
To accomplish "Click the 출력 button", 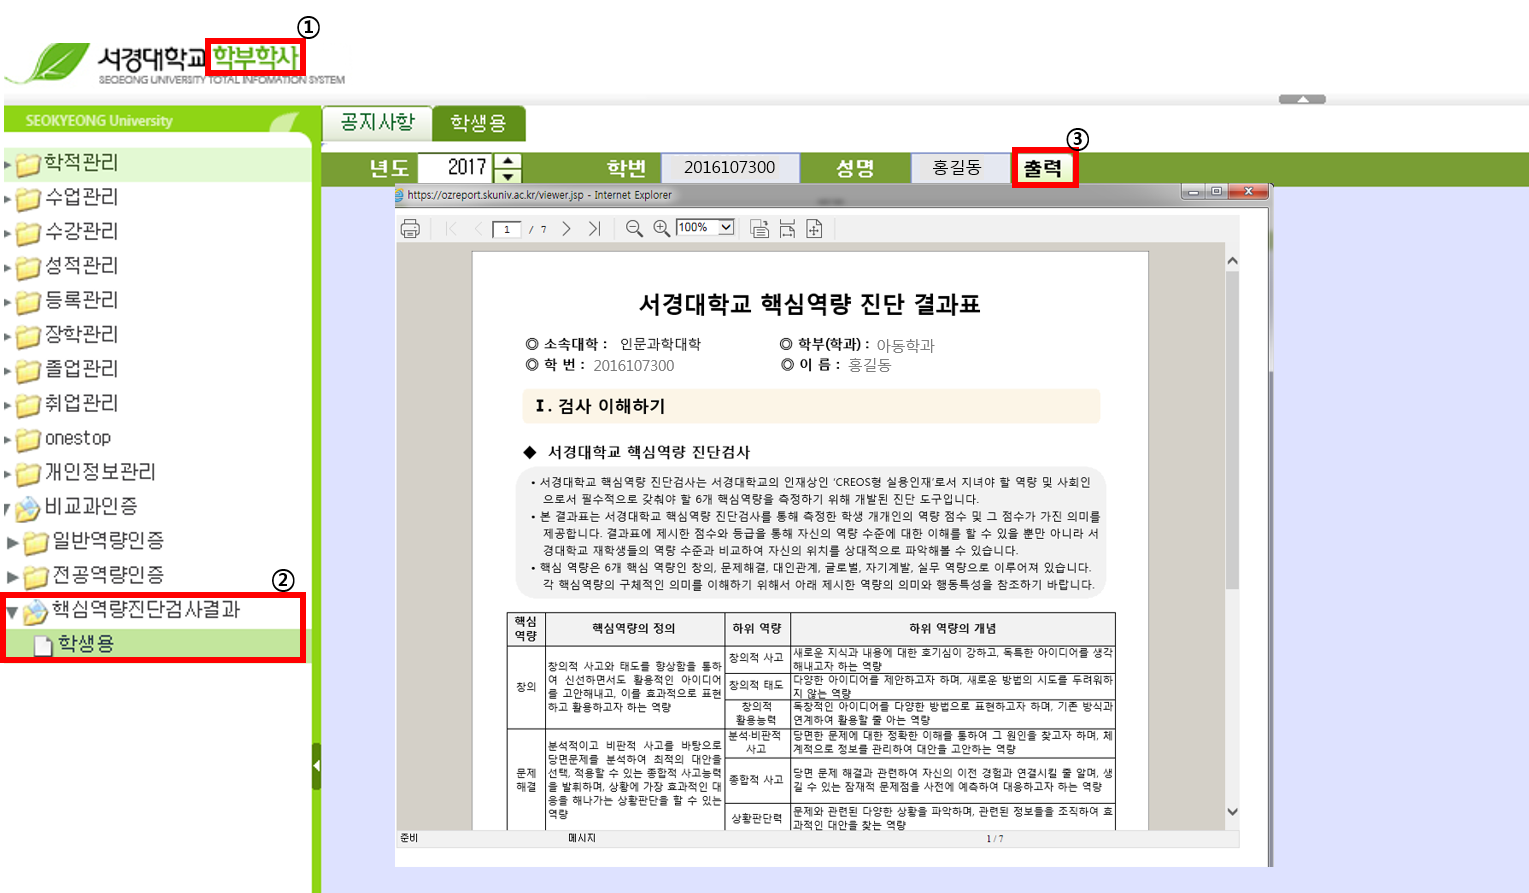I will click(x=1043, y=167).
